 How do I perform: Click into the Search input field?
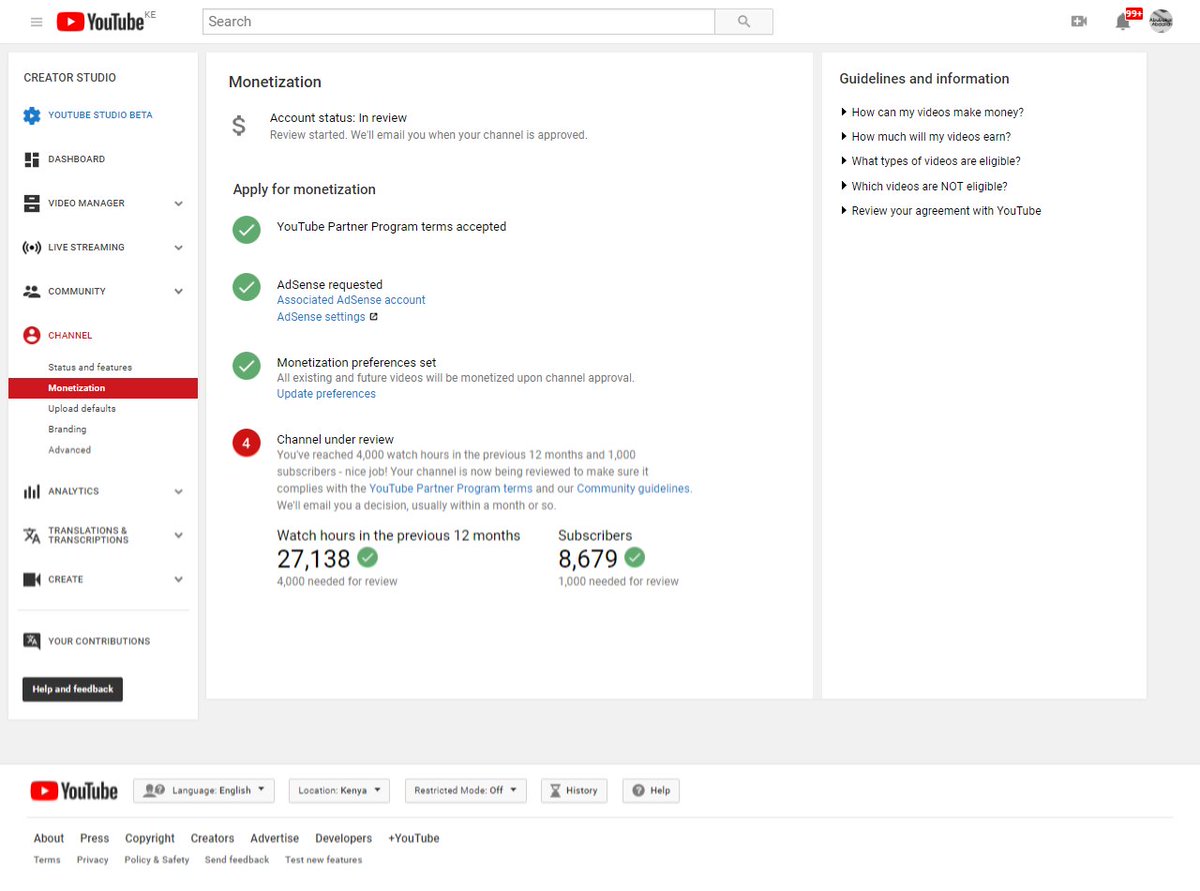pyautogui.click(x=459, y=21)
